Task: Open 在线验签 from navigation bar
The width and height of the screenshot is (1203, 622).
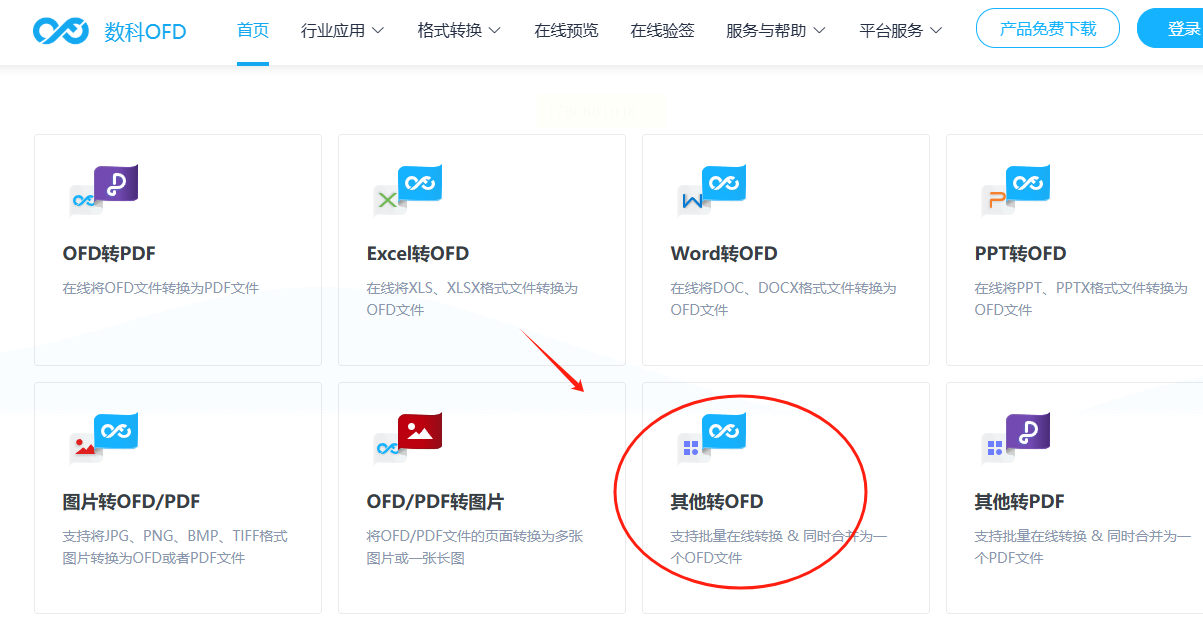Action: pyautogui.click(x=662, y=30)
